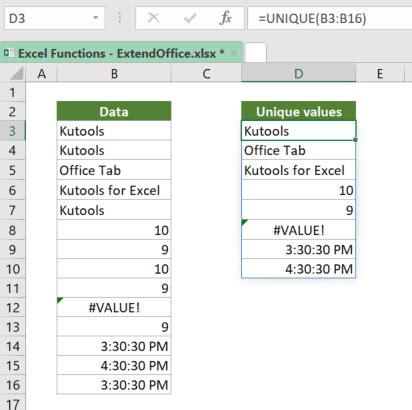The image size is (412, 410).
Task: Select row 1 header
Action: pos(13,92)
